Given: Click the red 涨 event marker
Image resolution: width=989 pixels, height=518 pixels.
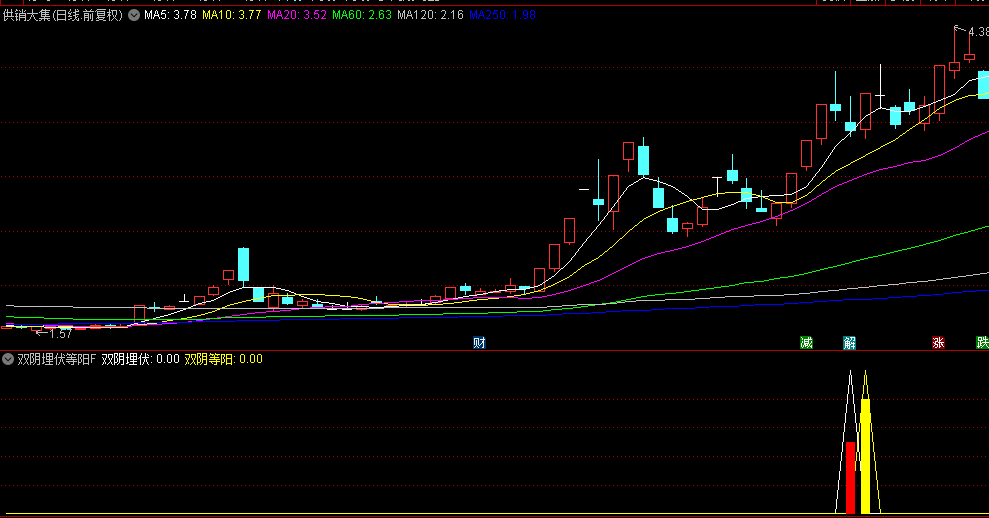Looking at the screenshot, I should 938,343.
